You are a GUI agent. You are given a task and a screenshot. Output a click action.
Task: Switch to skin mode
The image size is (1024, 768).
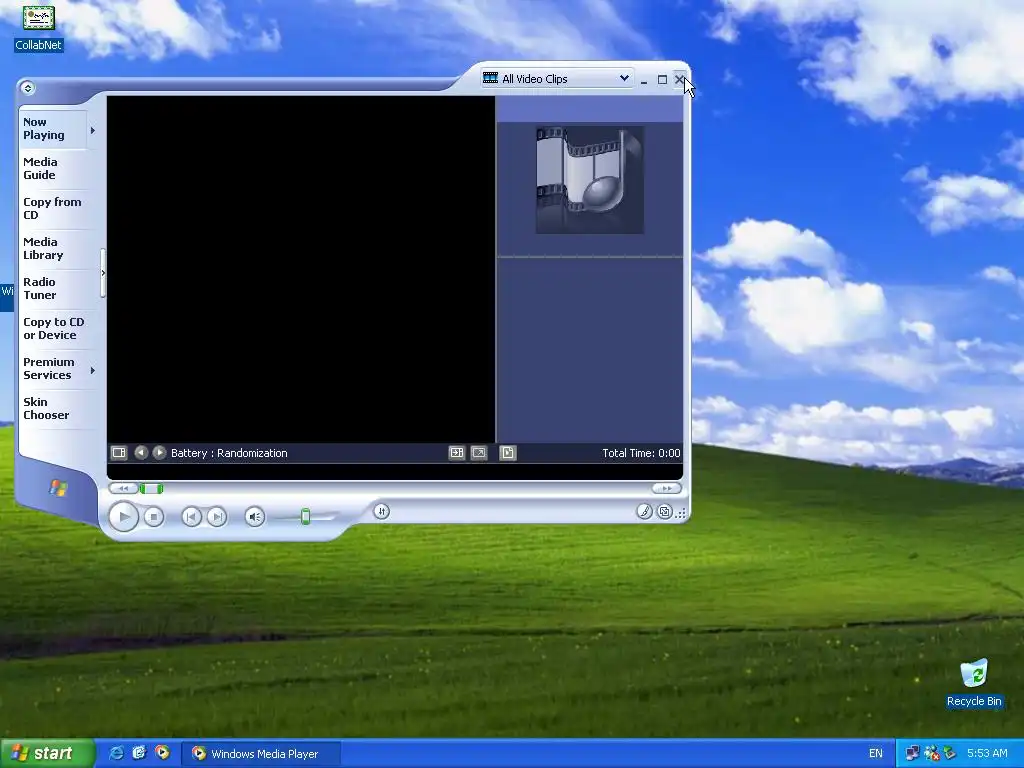click(x=664, y=511)
